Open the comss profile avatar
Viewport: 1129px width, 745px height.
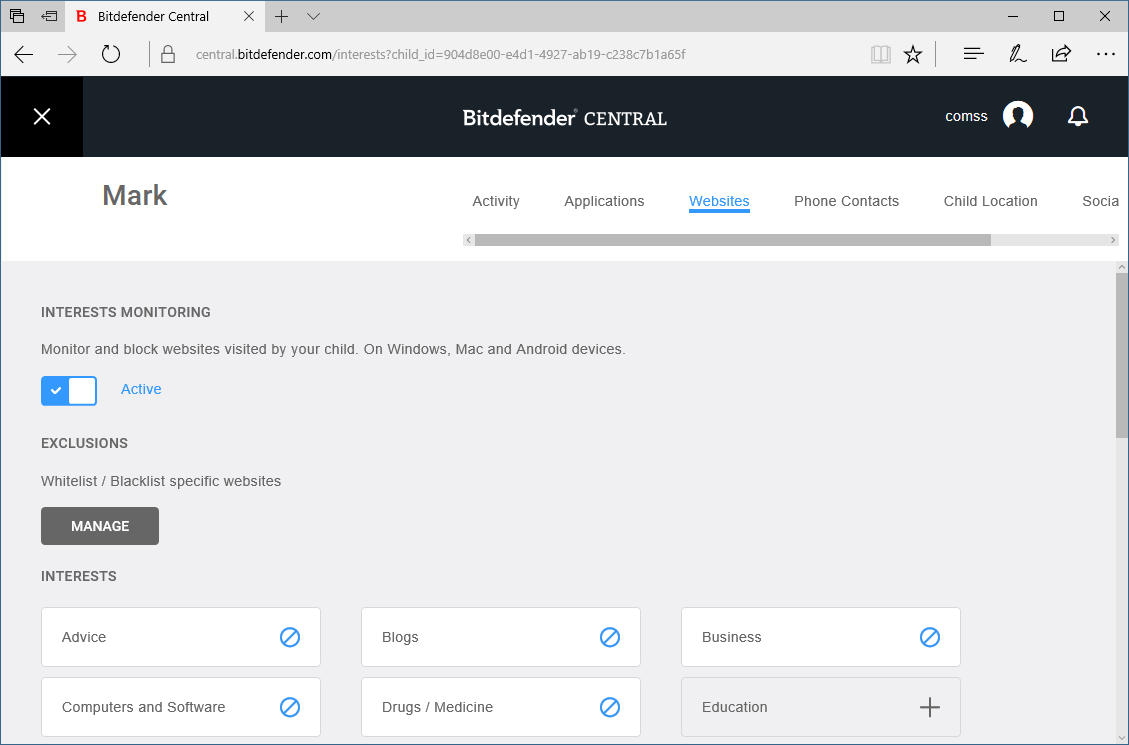(1018, 115)
